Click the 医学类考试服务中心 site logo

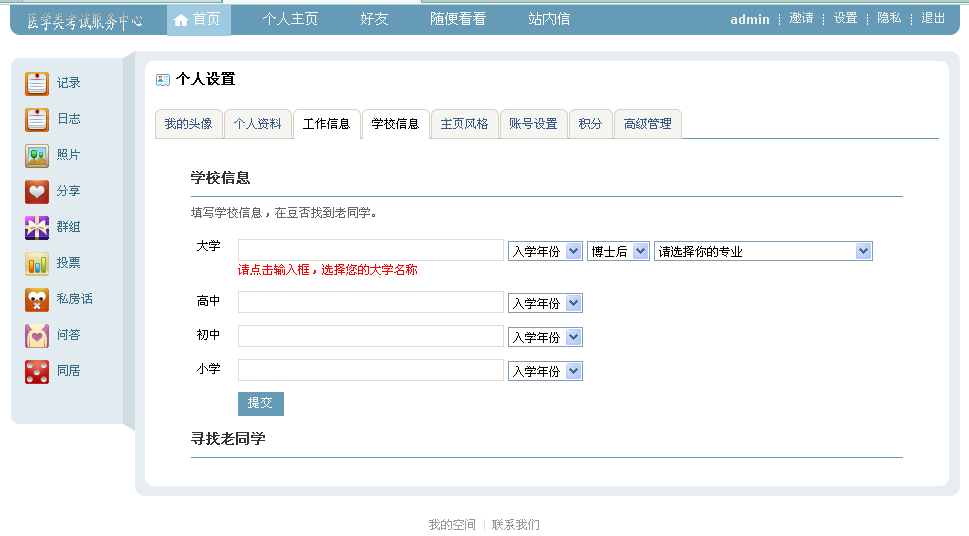[x=84, y=22]
